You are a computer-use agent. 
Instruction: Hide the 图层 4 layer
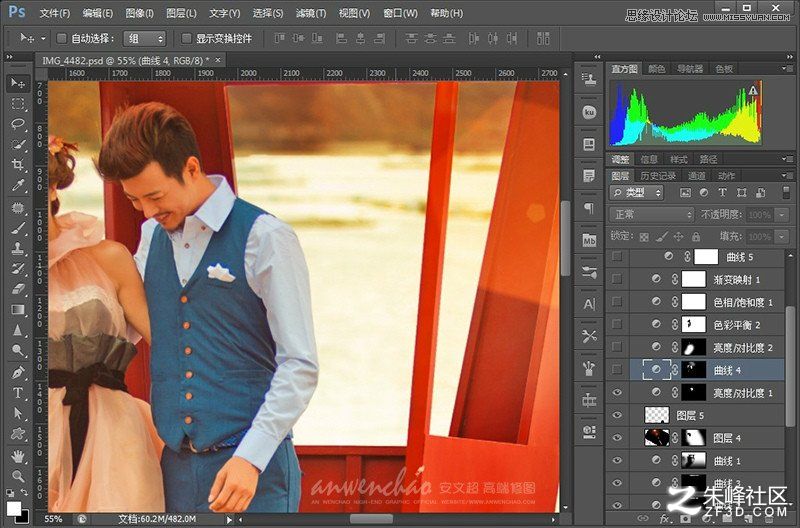coord(617,438)
